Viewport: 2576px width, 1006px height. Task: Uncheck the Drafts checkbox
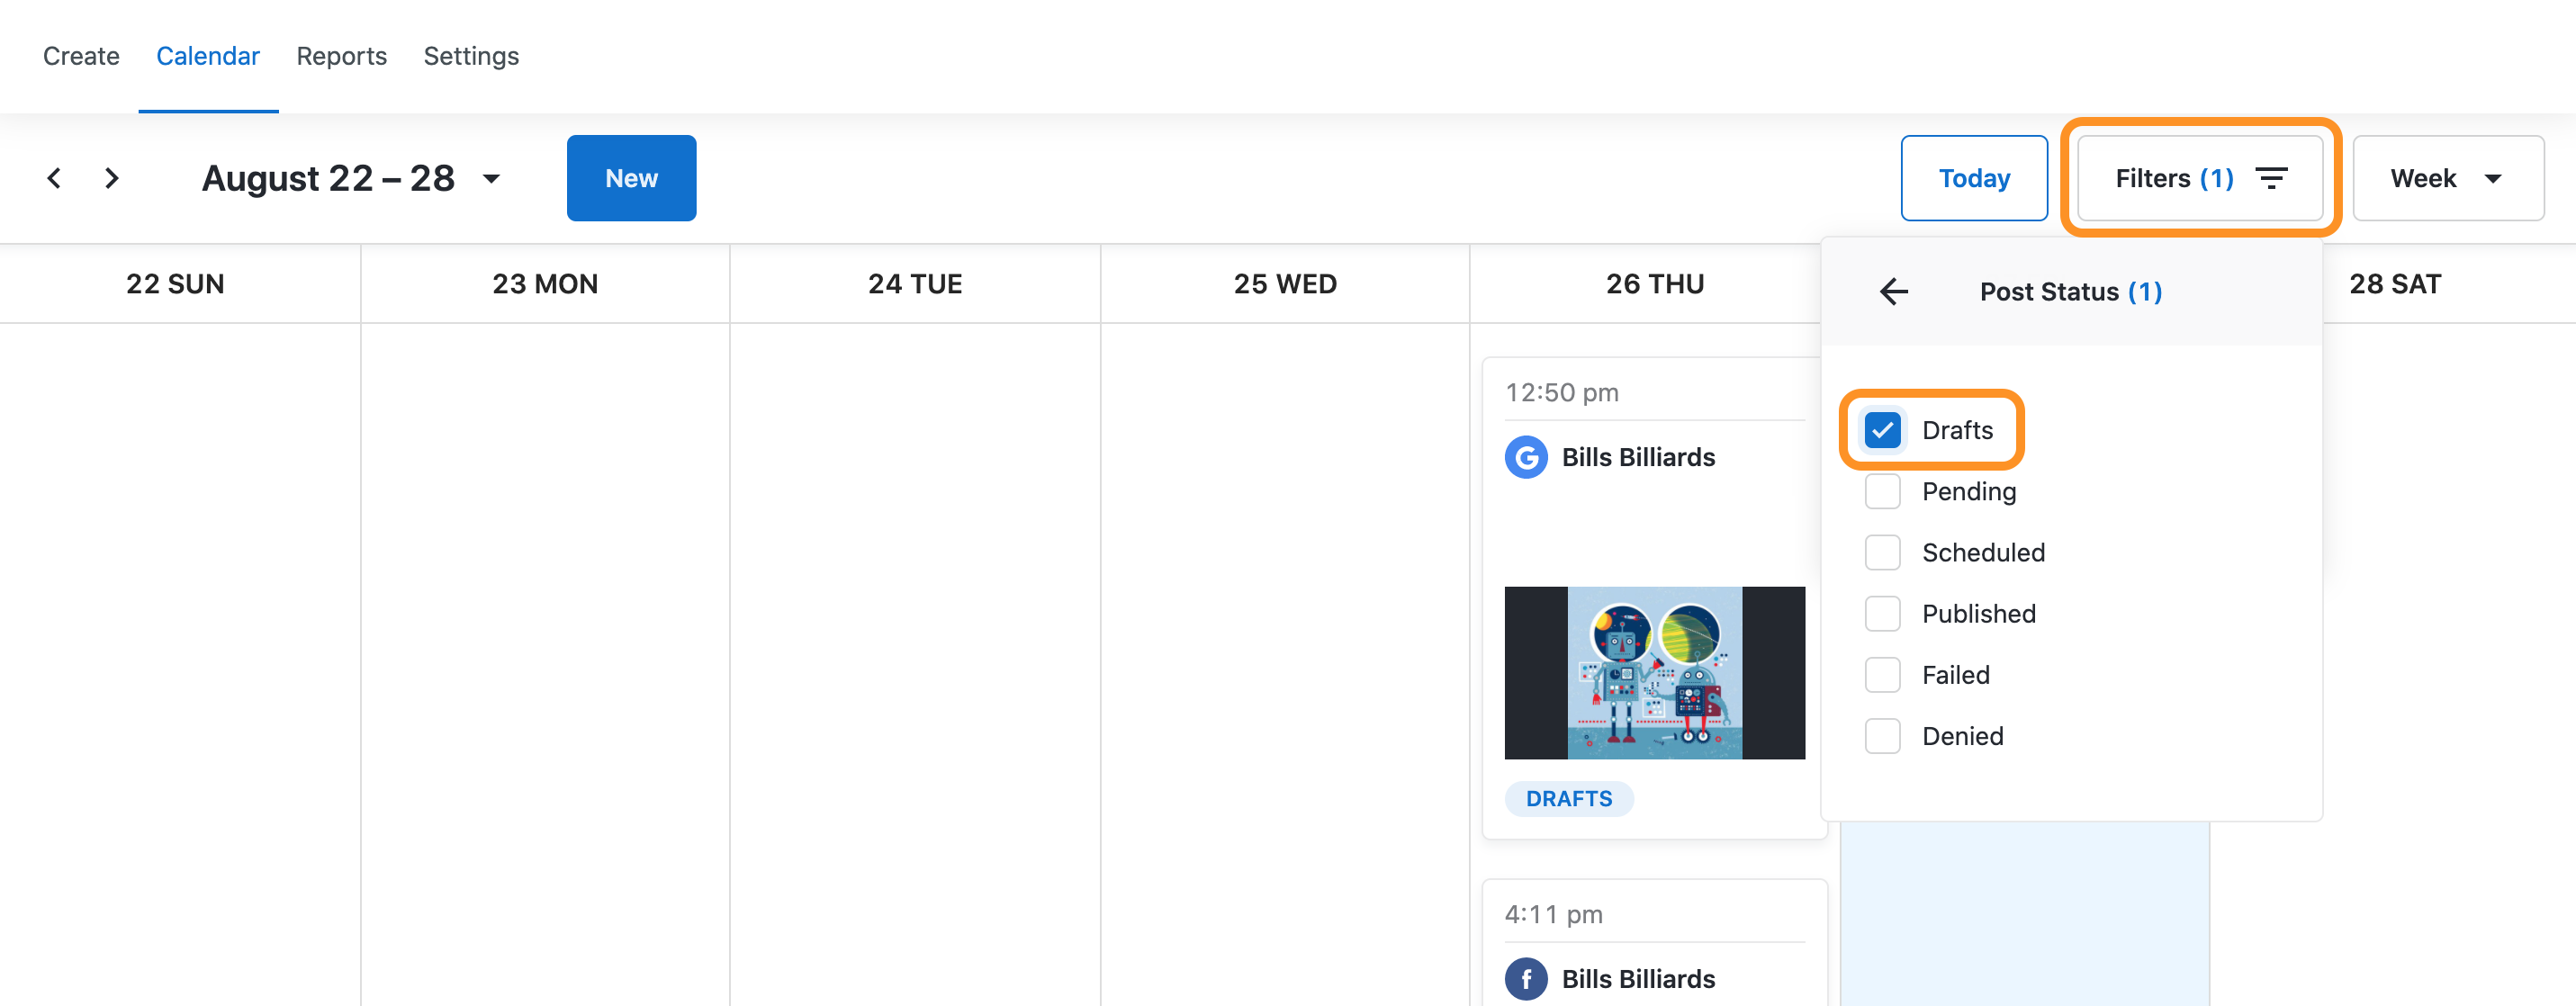click(1883, 430)
